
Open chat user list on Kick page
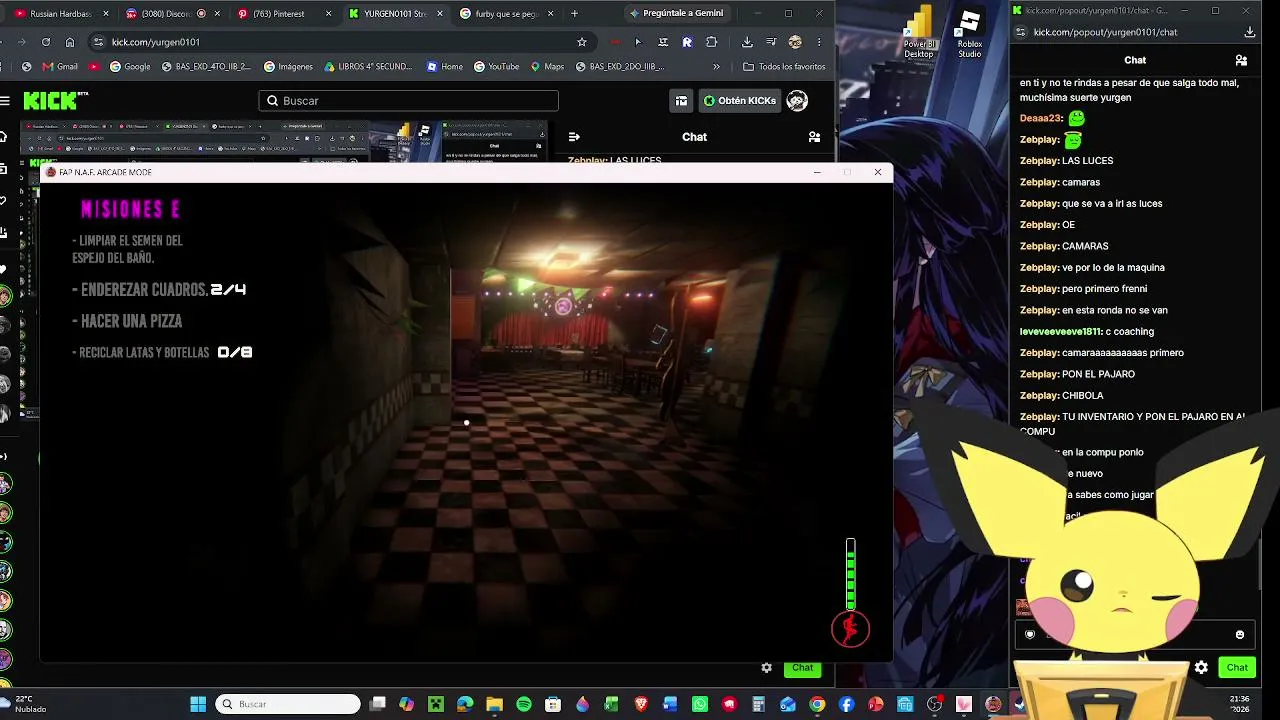(x=814, y=137)
